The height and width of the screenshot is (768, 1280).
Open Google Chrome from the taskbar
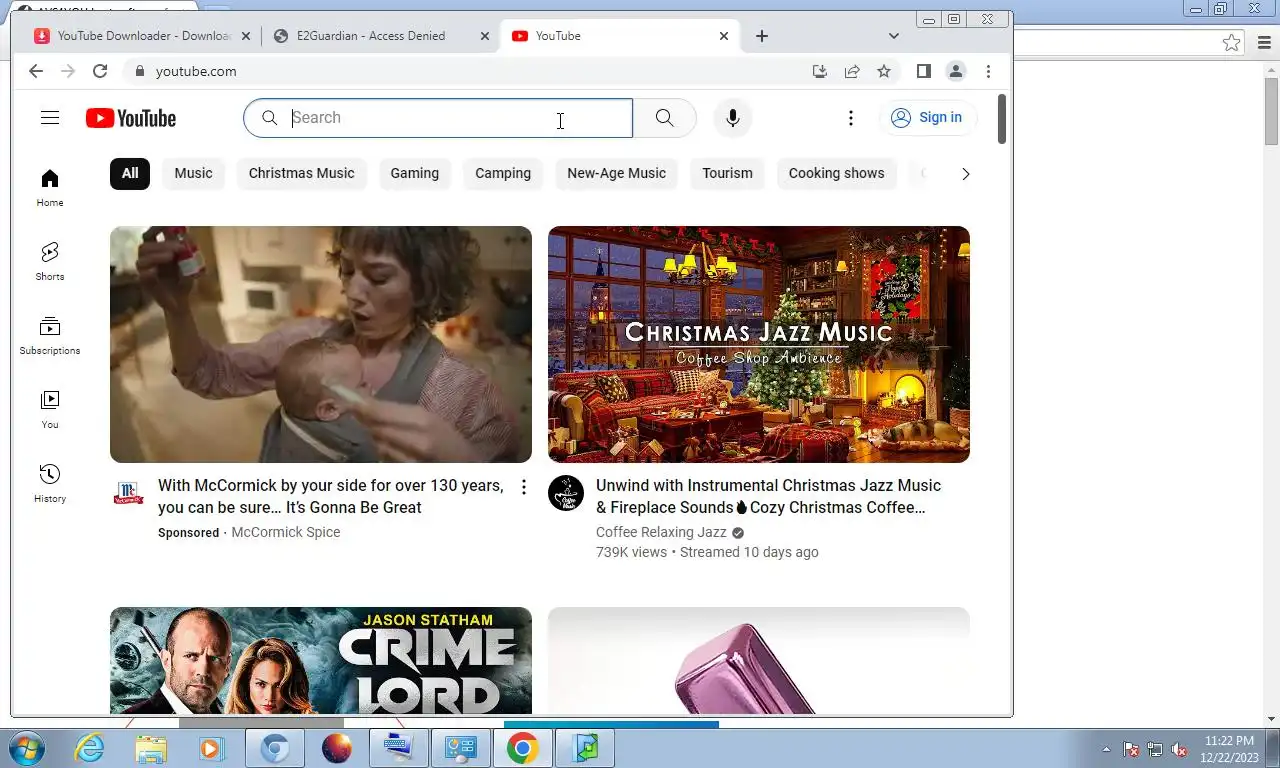(x=522, y=748)
